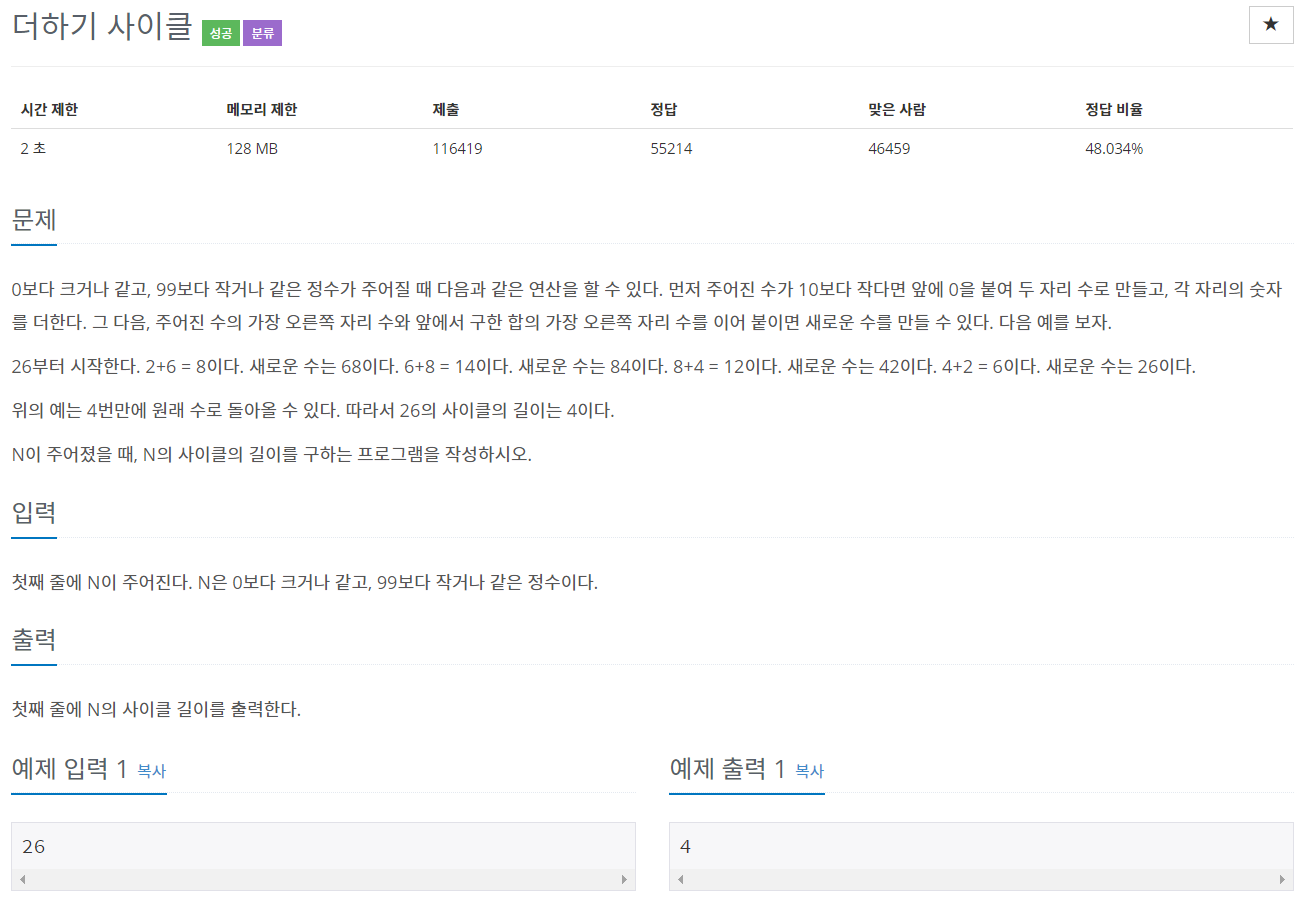Click the correct answer count 55214
Viewport: 1307px width, 901px height.
[x=671, y=149]
